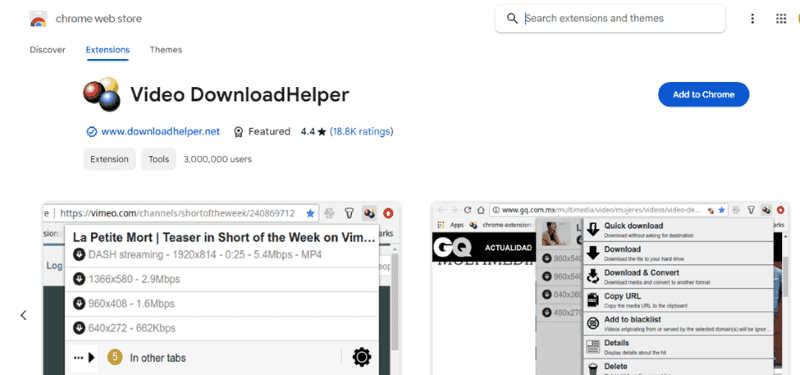The height and width of the screenshot is (375, 800).
Task: Focus the Search extensions and themes field
Action: 610,19
